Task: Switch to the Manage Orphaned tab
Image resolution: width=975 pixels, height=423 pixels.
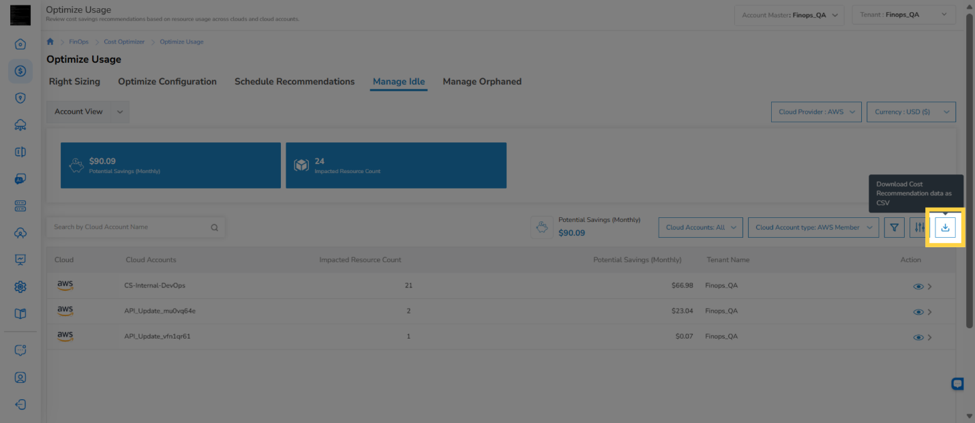Action: coord(482,81)
